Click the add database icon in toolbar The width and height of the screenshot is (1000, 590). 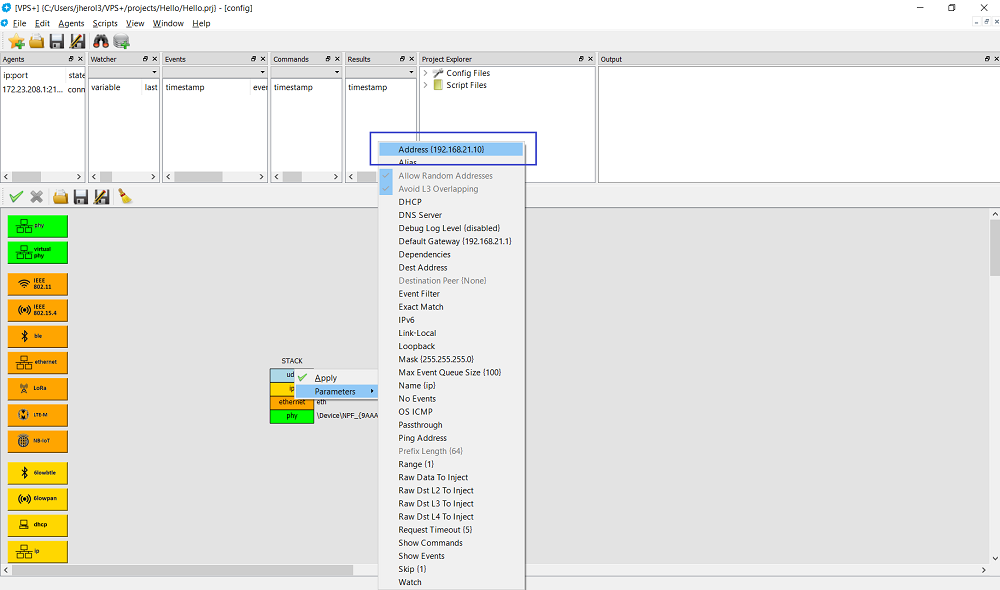click(121, 41)
